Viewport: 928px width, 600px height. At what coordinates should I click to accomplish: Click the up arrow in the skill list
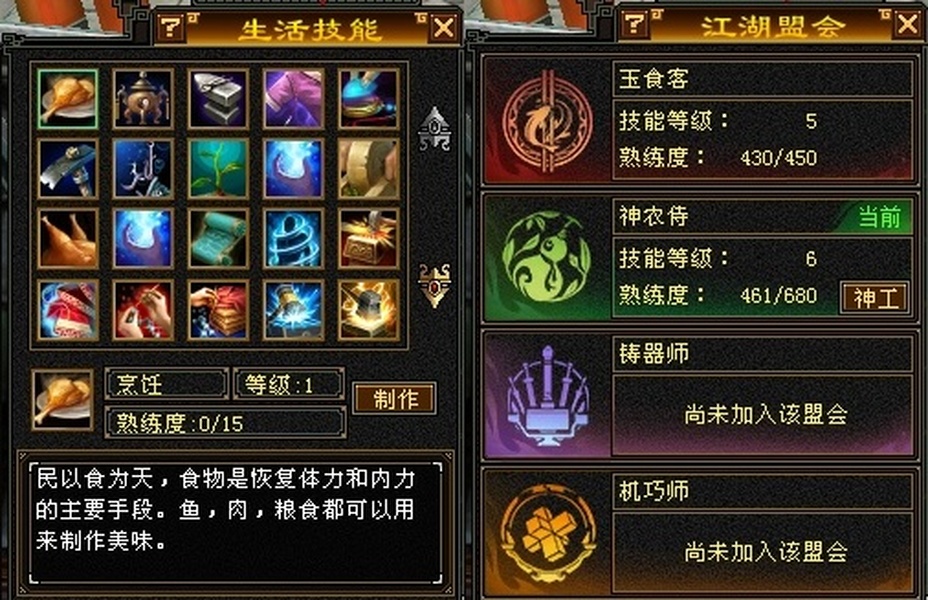pyautogui.click(x=435, y=128)
